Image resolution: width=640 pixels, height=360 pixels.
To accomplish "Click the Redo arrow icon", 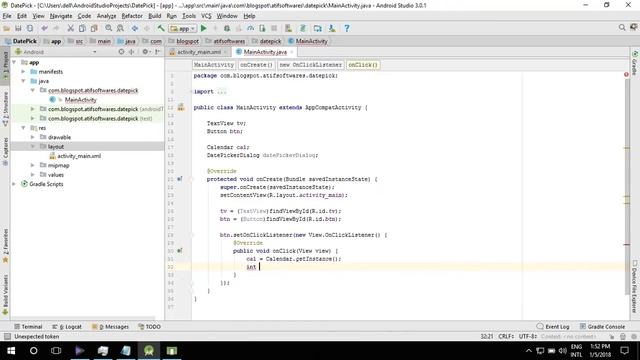I will 56,28.
